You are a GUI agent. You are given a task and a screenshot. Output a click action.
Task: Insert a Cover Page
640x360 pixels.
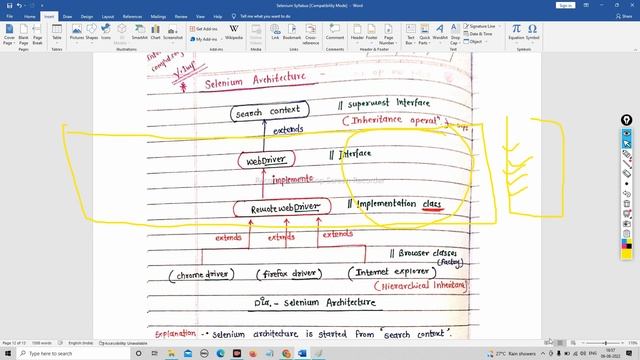coord(9,34)
